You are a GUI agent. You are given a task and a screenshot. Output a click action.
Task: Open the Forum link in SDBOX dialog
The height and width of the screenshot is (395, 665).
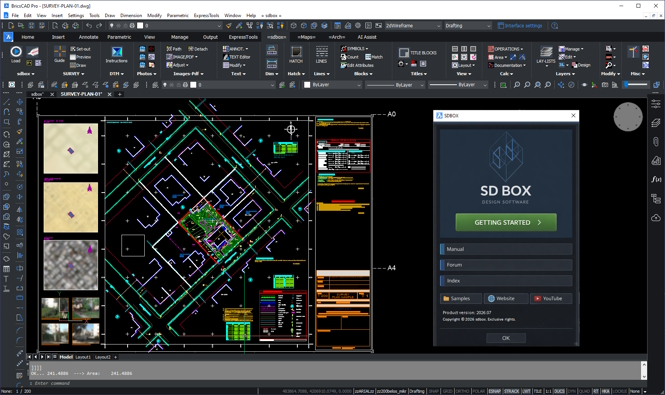point(506,265)
